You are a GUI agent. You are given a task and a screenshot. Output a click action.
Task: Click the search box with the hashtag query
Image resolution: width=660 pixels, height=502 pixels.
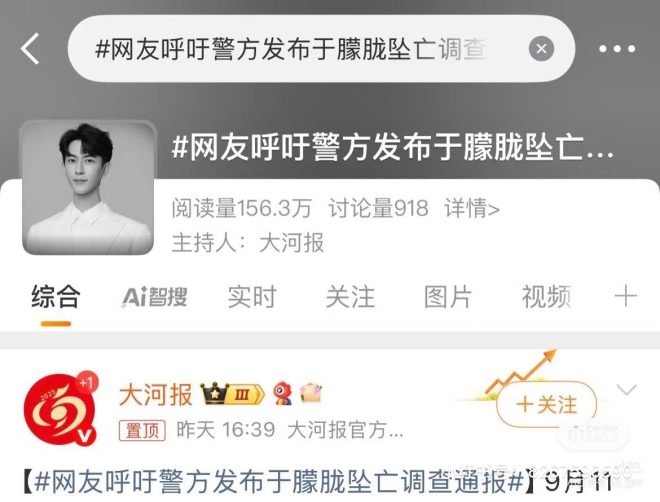321,49
